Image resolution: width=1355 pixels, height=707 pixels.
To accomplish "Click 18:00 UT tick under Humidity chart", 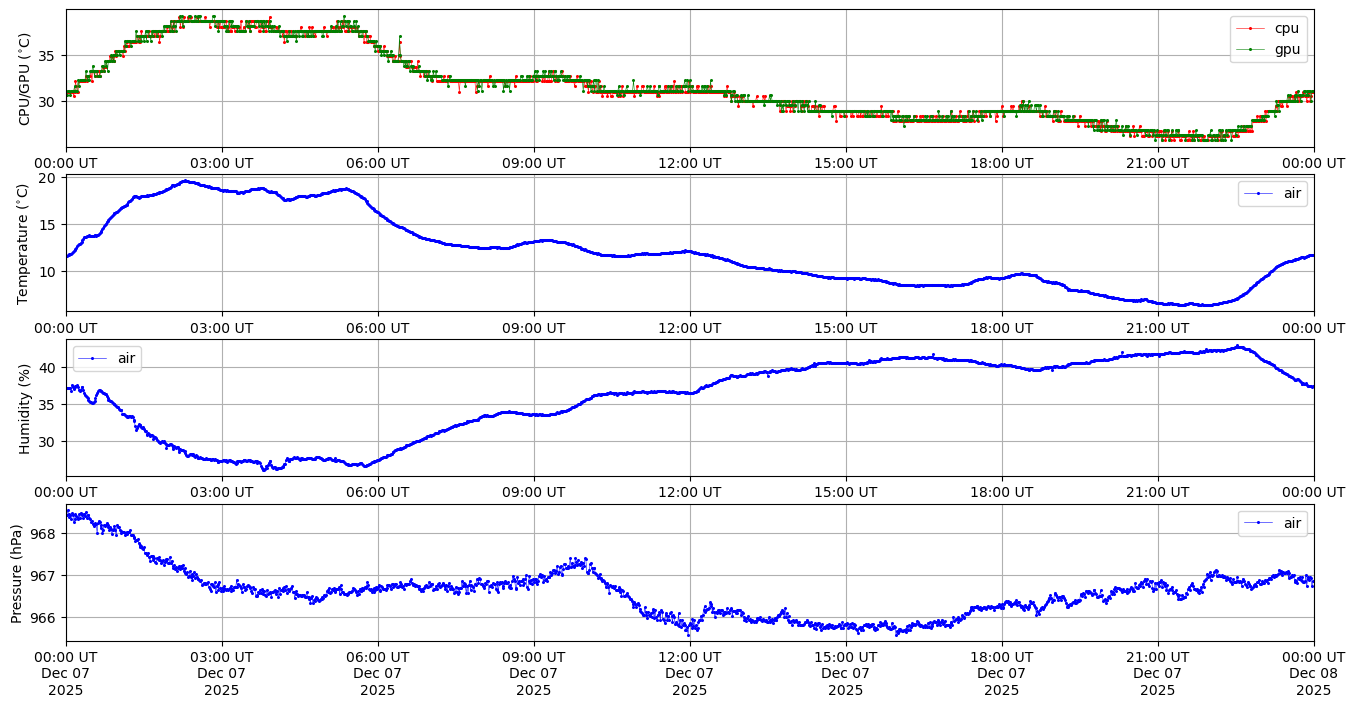I will (1001, 493).
